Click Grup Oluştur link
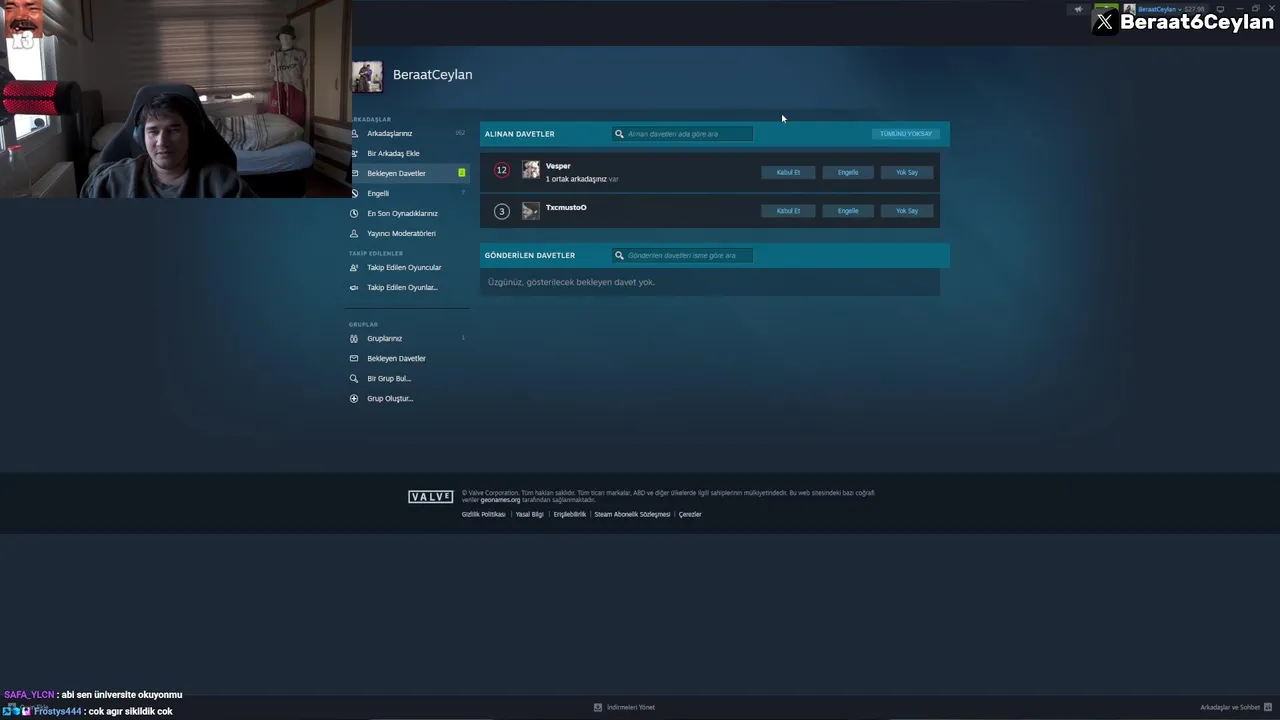 (x=390, y=398)
